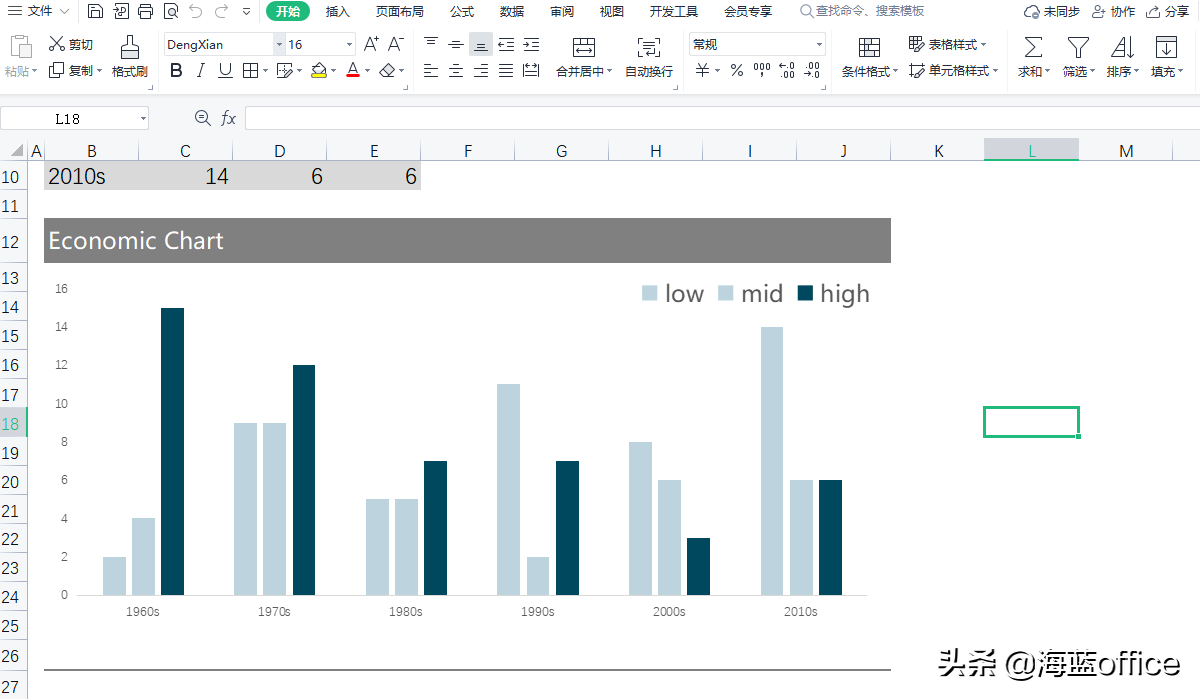Switch to 页面布局 (Page Layout) tab
1200x699 pixels.
(x=400, y=11)
